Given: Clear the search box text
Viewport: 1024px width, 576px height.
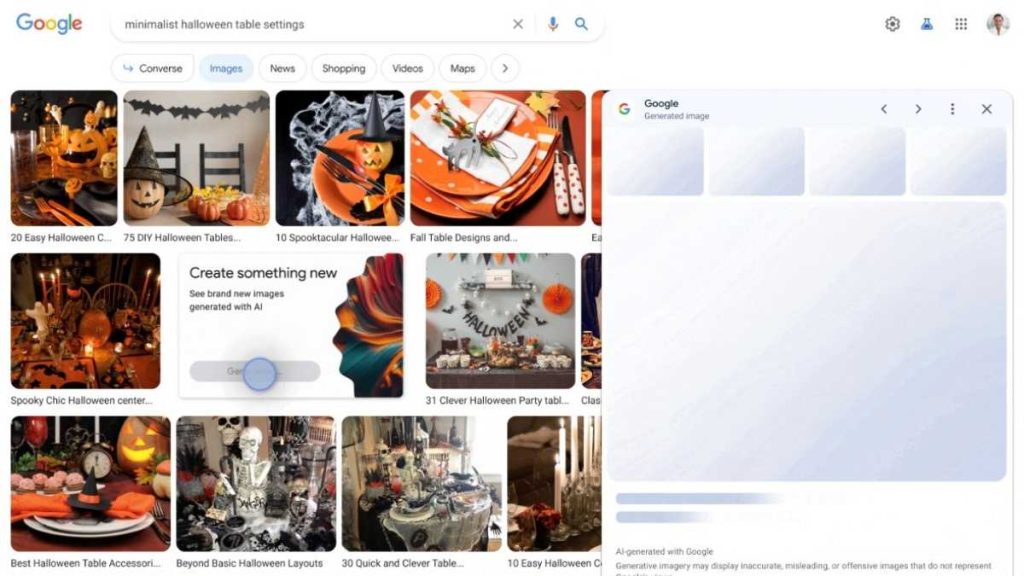Looking at the screenshot, I should 517,24.
